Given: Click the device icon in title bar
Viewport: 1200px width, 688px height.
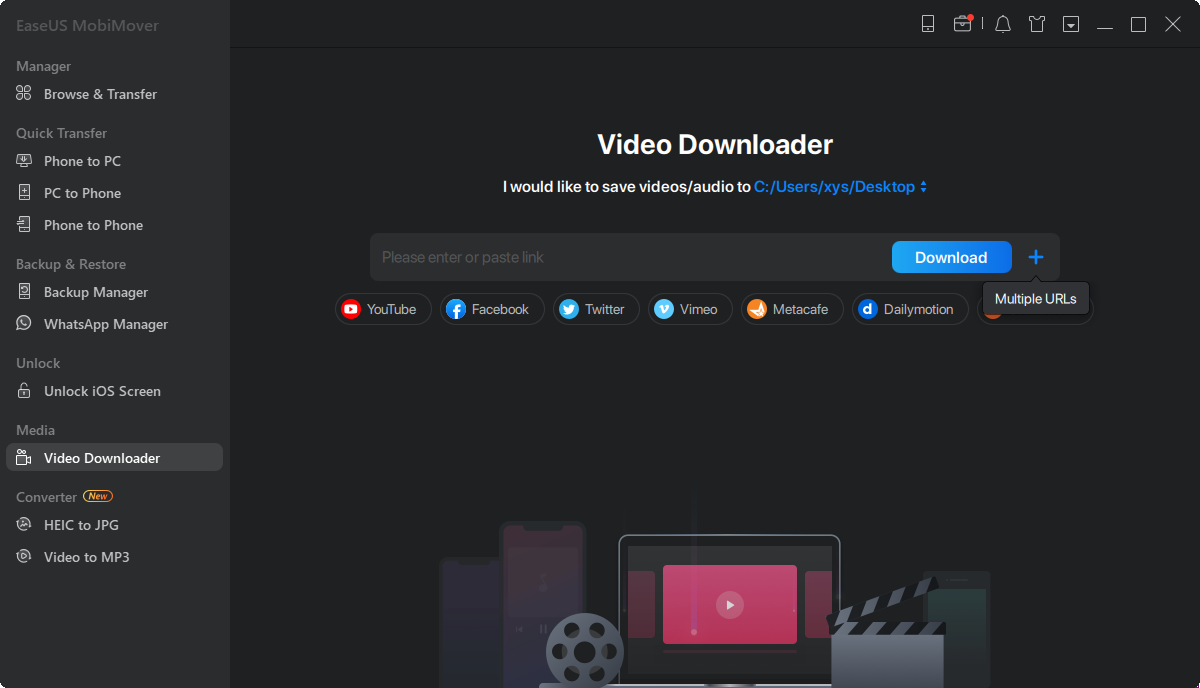Looking at the screenshot, I should tap(928, 24).
